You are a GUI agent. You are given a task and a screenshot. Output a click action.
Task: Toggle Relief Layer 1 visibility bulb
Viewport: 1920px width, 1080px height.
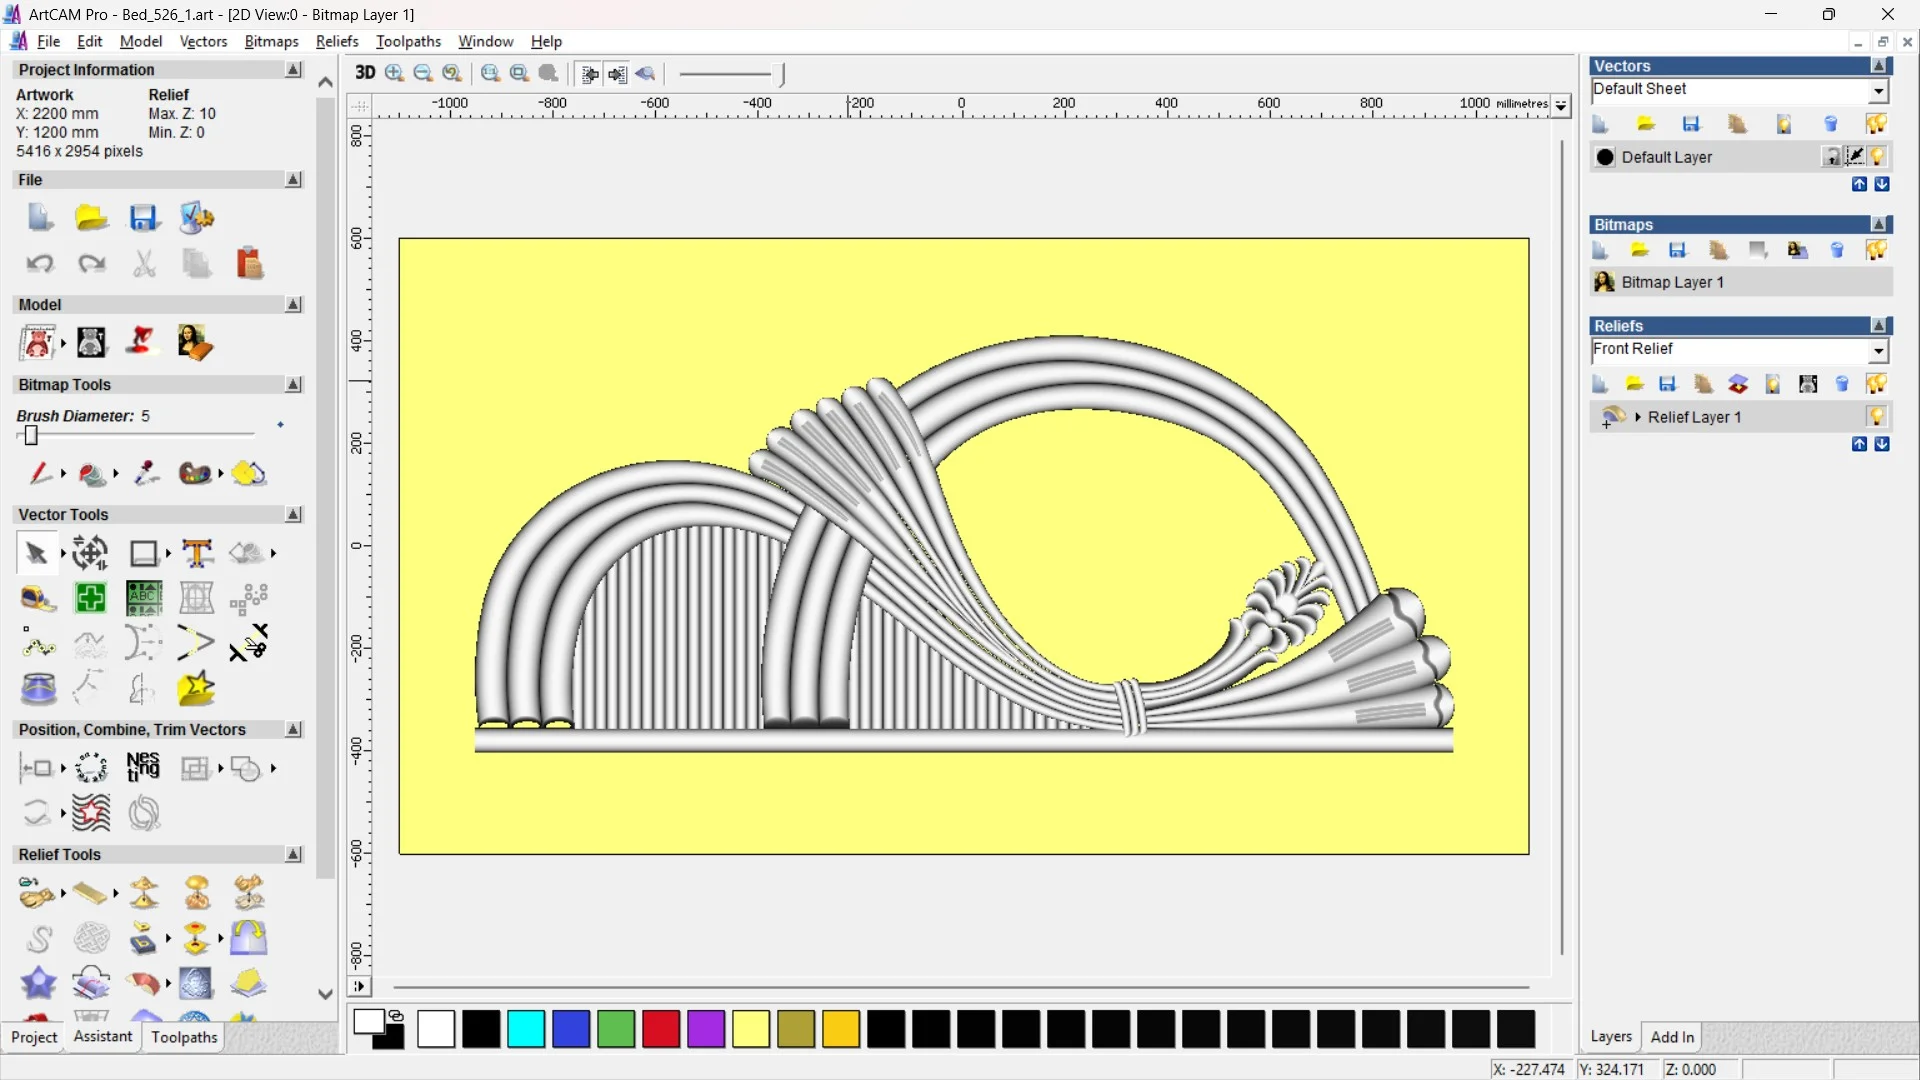(1876, 417)
